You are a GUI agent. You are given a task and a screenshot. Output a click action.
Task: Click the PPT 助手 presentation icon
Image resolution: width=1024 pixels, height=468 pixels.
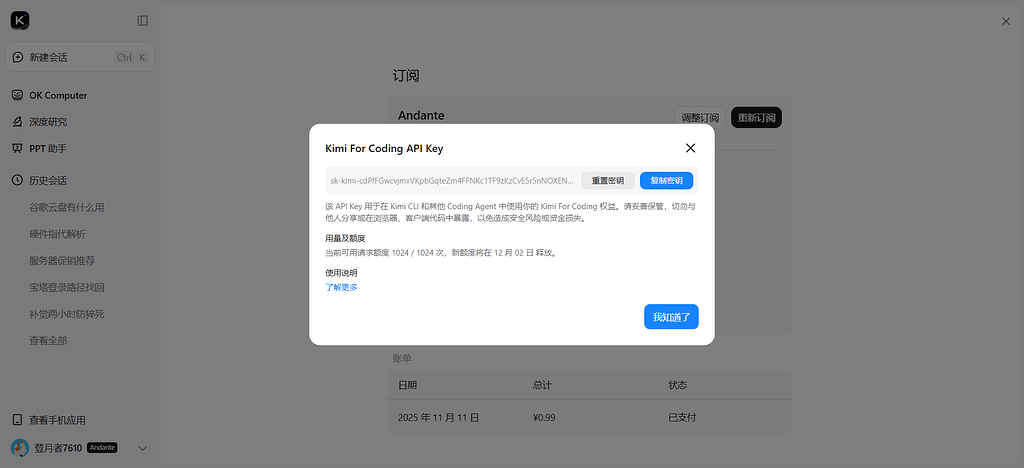(18, 149)
